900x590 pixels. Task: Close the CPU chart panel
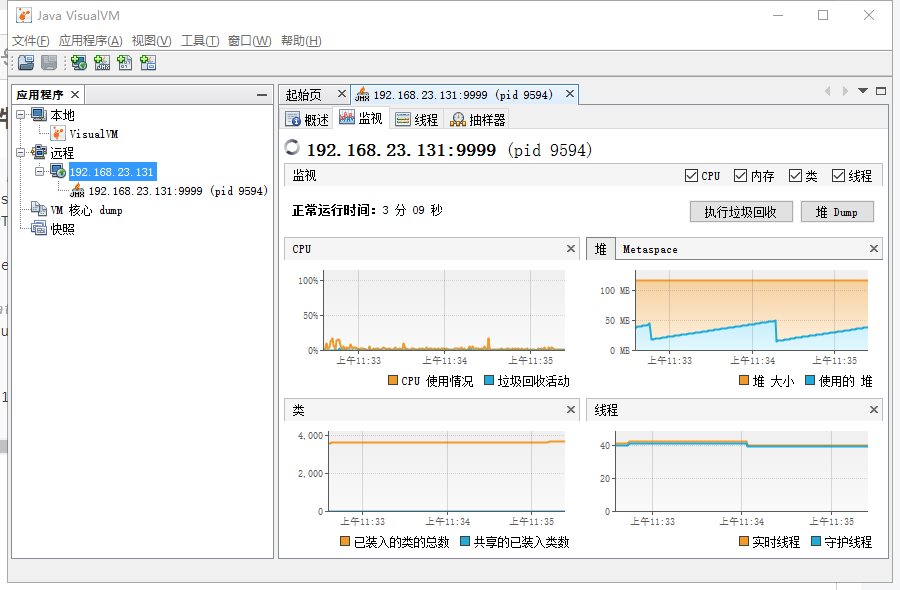[571, 249]
